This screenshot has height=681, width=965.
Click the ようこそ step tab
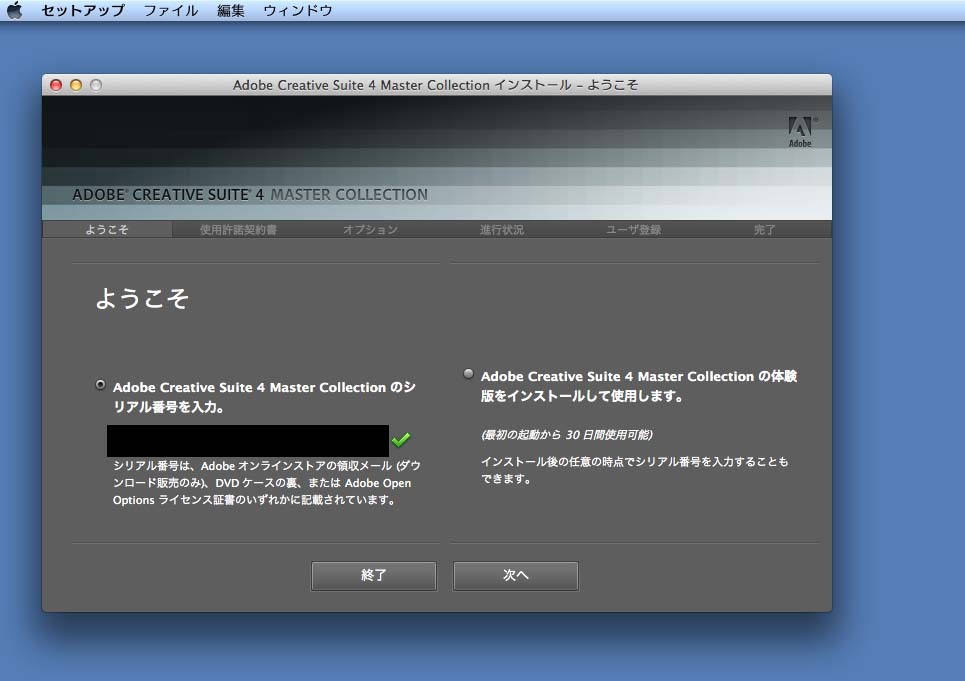[107, 229]
